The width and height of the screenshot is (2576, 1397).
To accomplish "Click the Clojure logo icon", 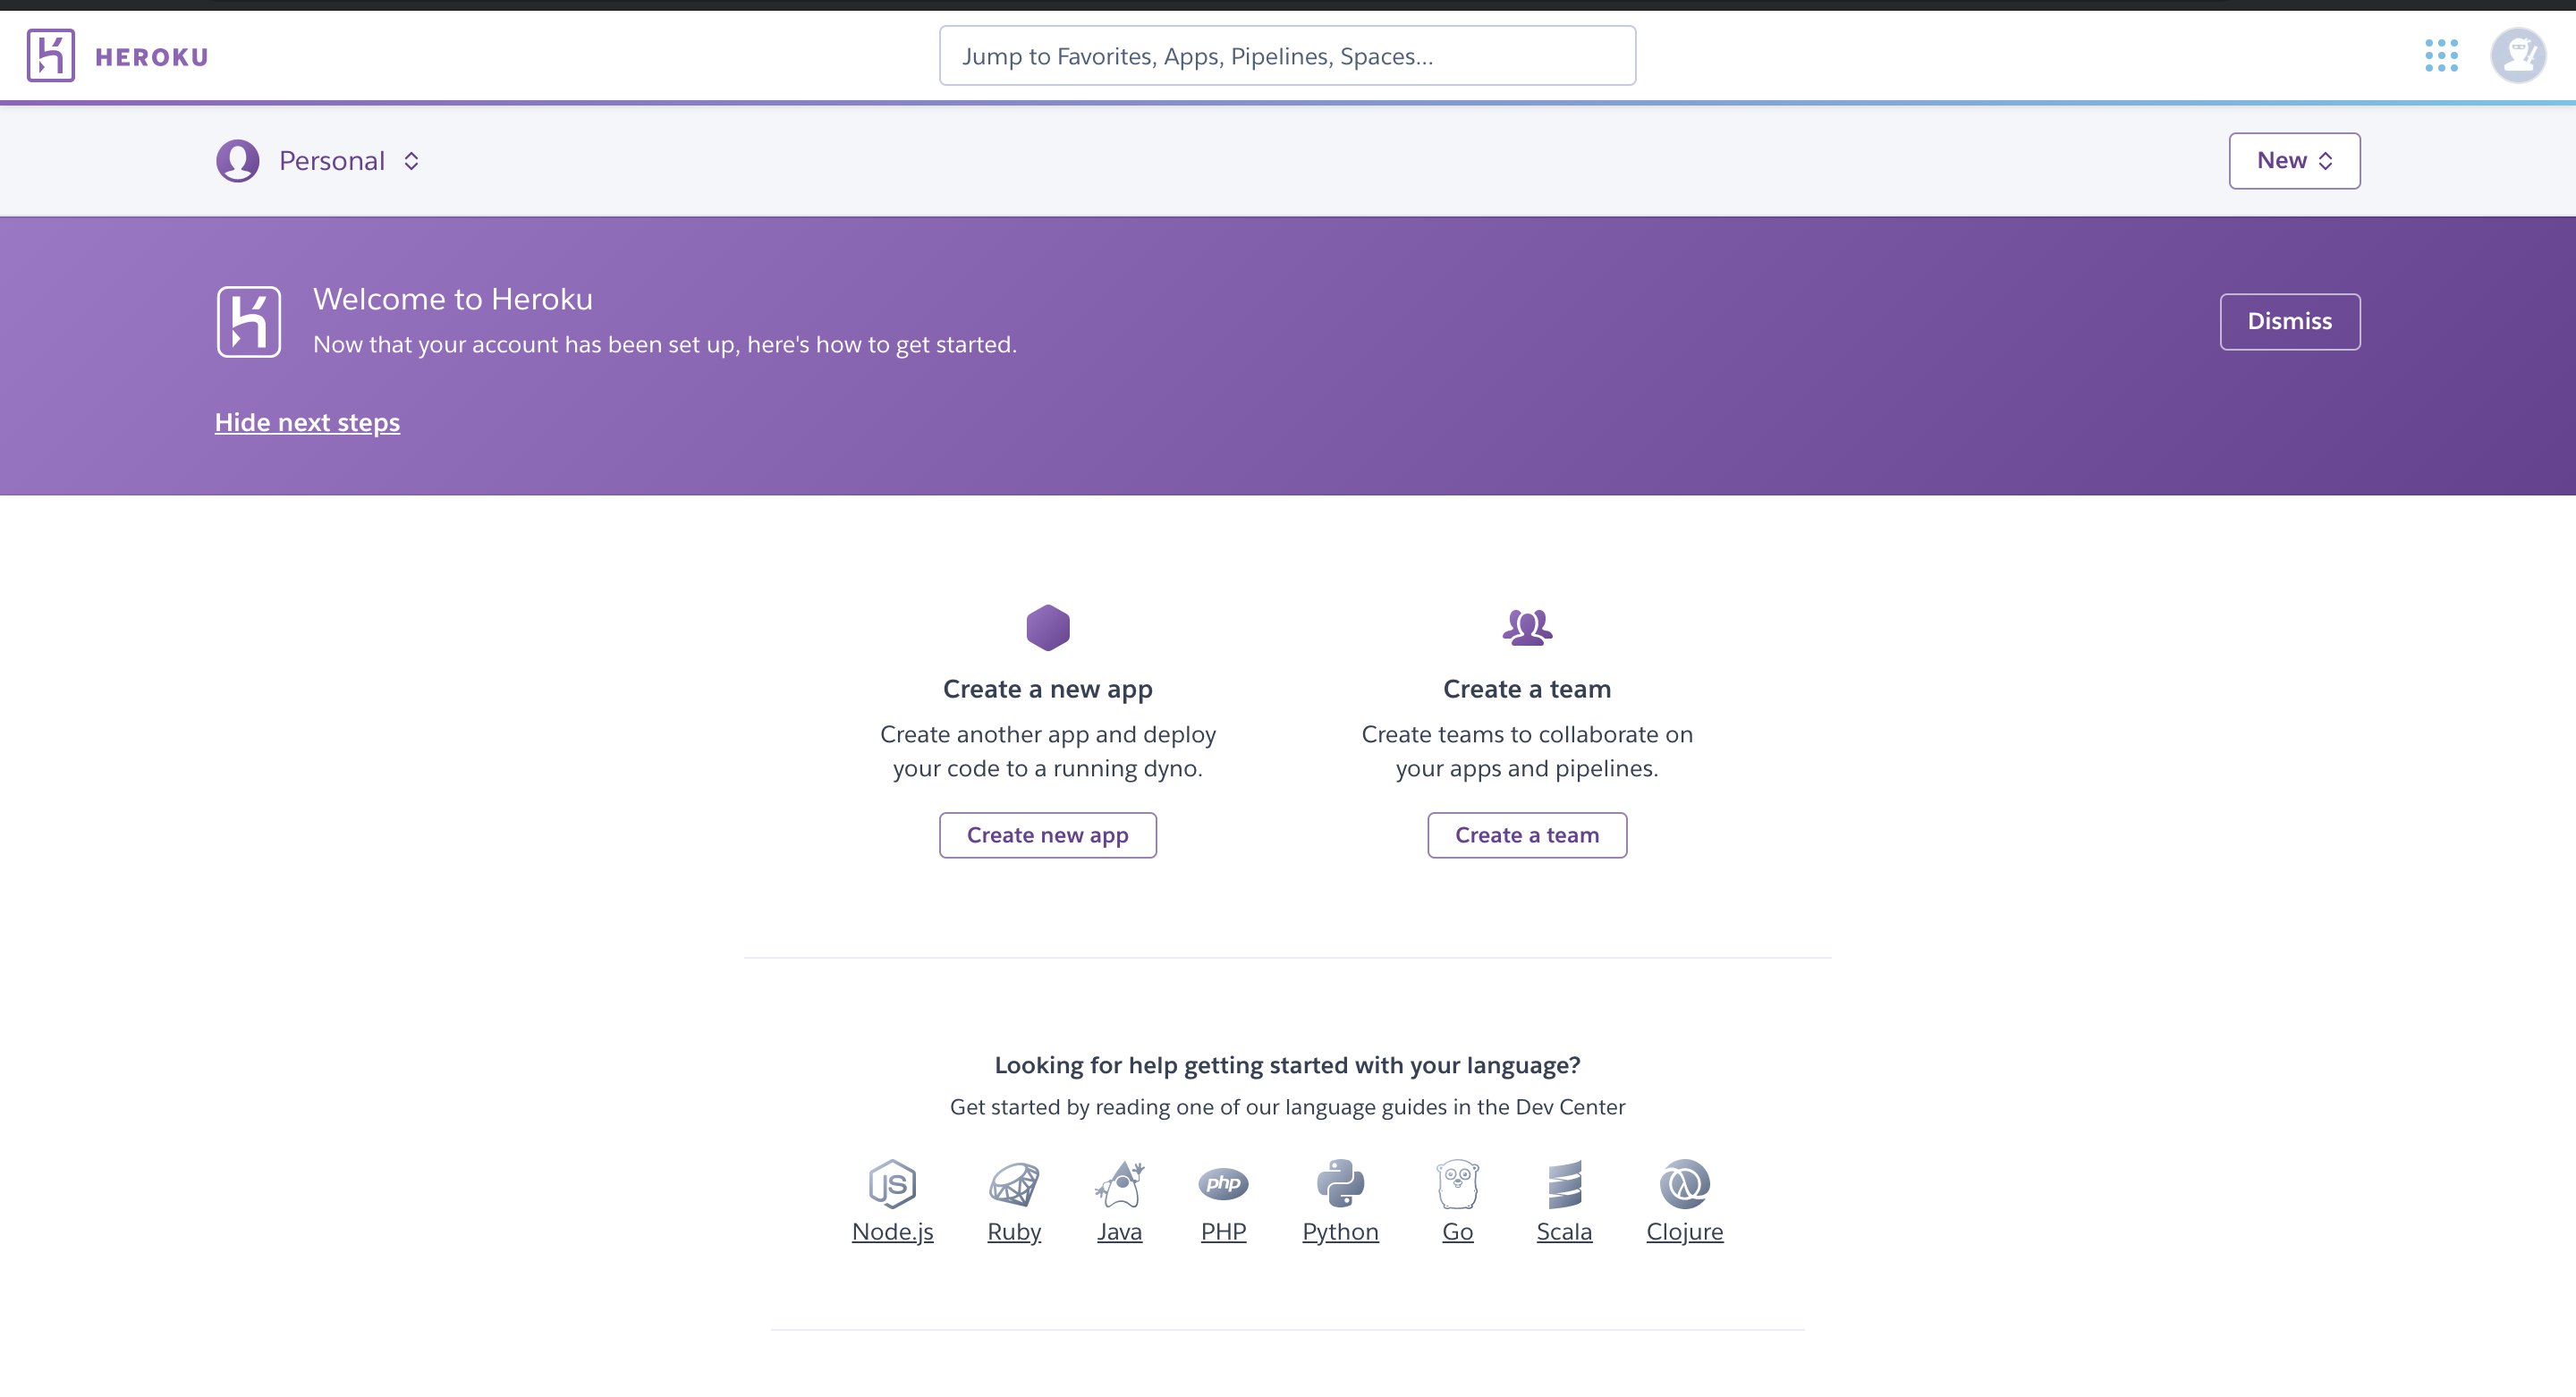I will (1684, 1184).
